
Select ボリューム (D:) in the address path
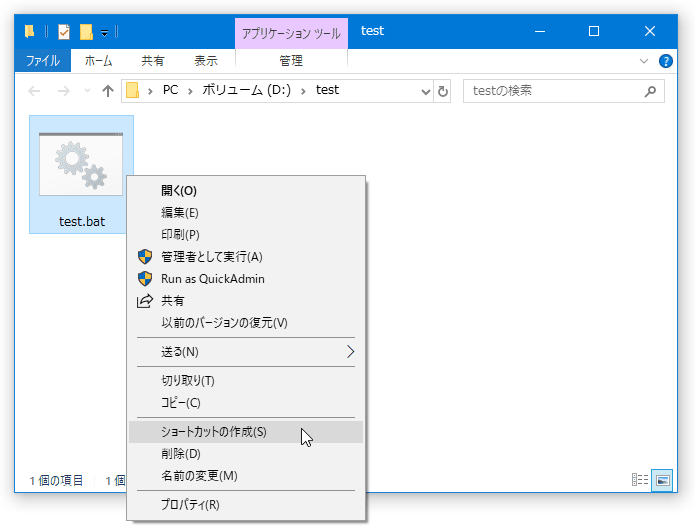pos(247,90)
